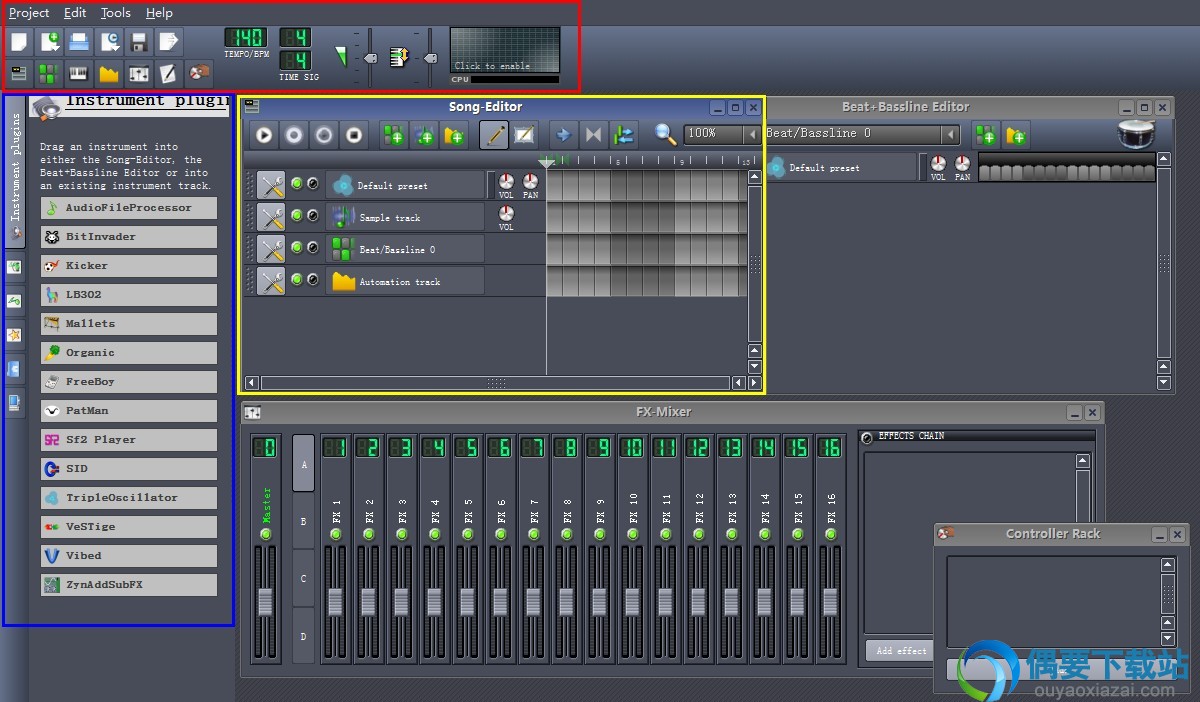Mute the Default preset track

point(297,184)
